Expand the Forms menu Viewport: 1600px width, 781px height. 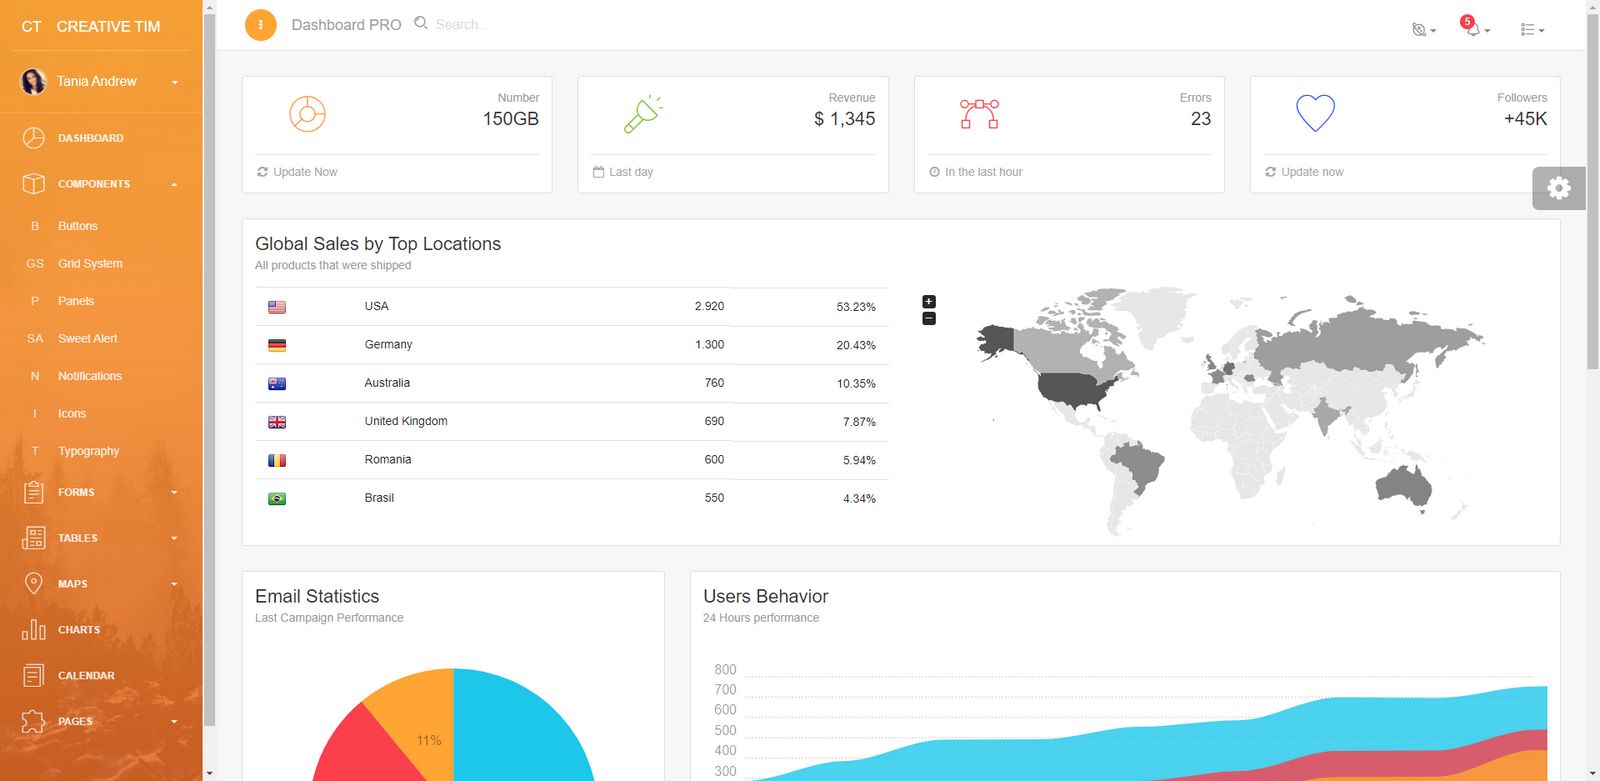pos(175,492)
